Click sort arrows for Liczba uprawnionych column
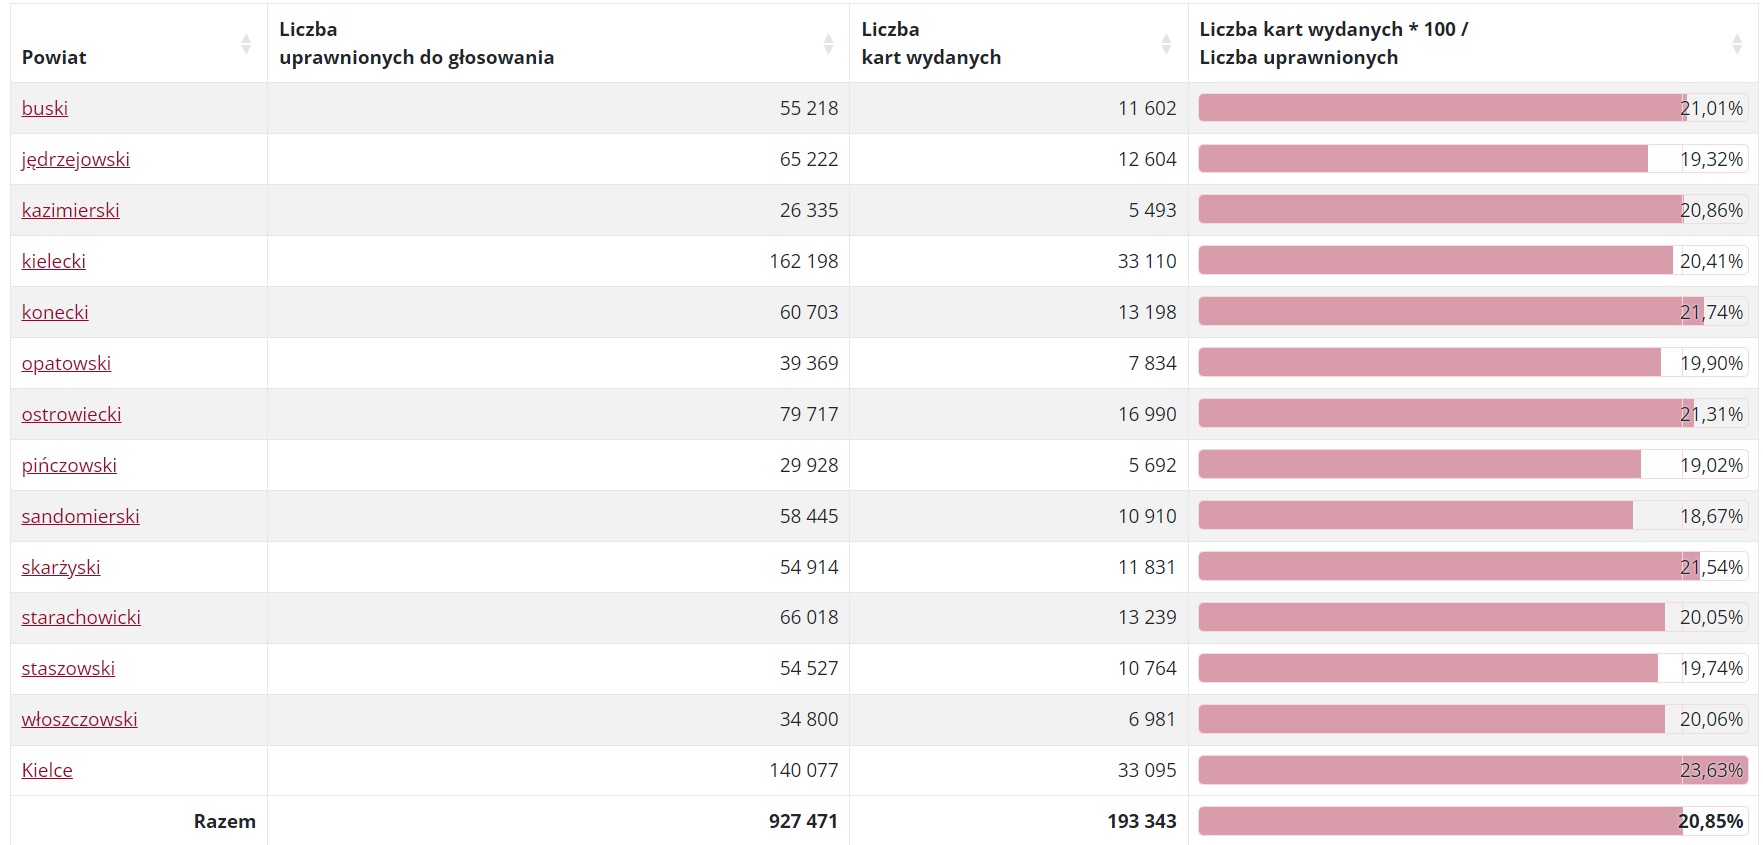Image resolution: width=1763 pixels, height=845 pixels. point(828,44)
